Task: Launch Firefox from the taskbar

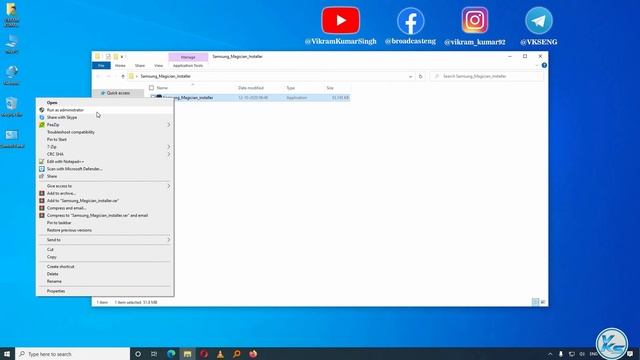Action: coord(253,354)
